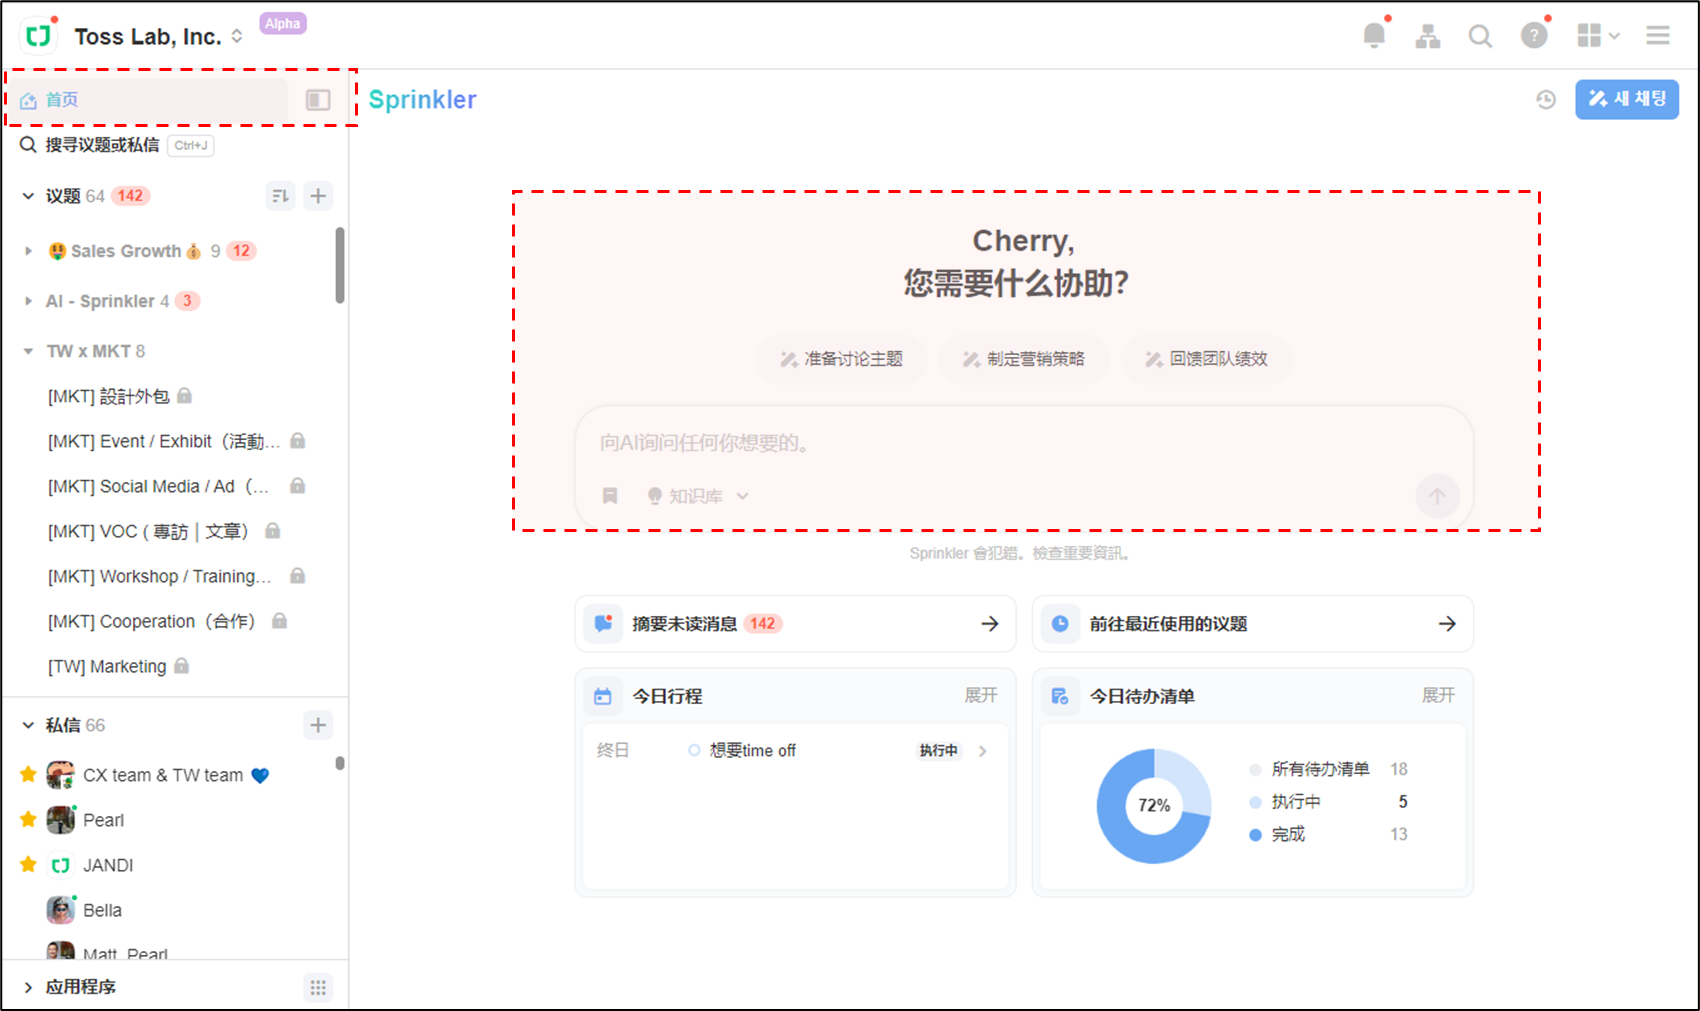Image resolution: width=1700 pixels, height=1011 pixels.
Task: Click the Alpha badge
Action: (283, 24)
